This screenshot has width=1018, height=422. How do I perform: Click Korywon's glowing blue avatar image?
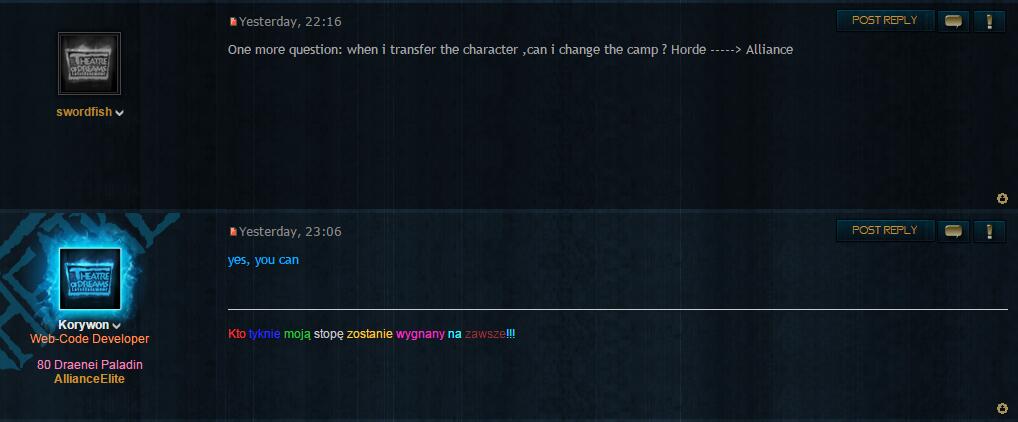click(90, 279)
